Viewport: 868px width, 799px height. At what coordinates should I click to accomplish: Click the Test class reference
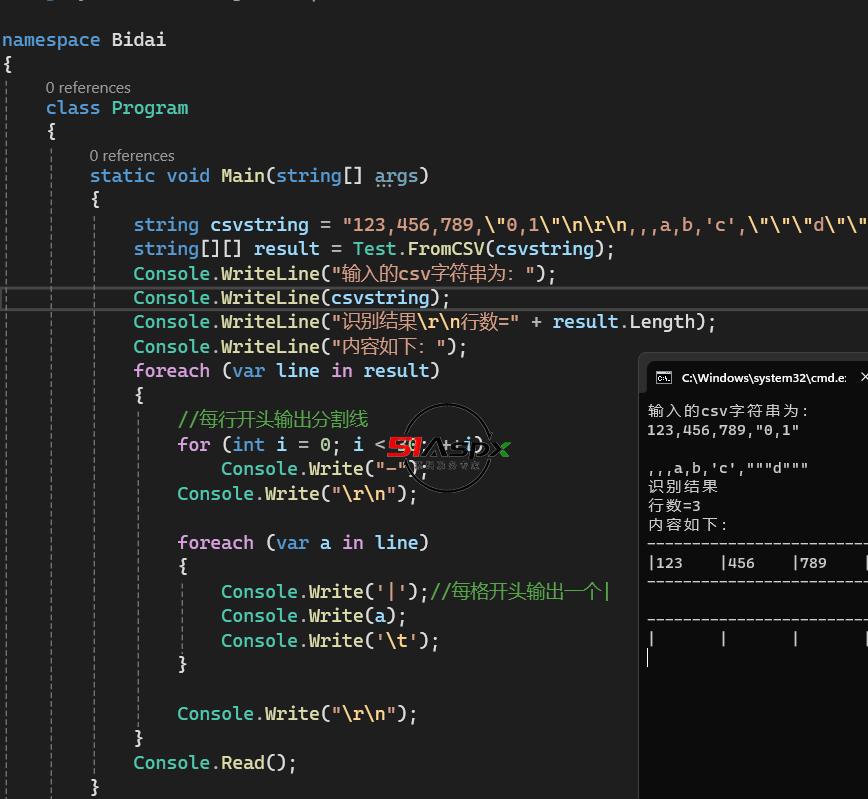tap(374, 249)
